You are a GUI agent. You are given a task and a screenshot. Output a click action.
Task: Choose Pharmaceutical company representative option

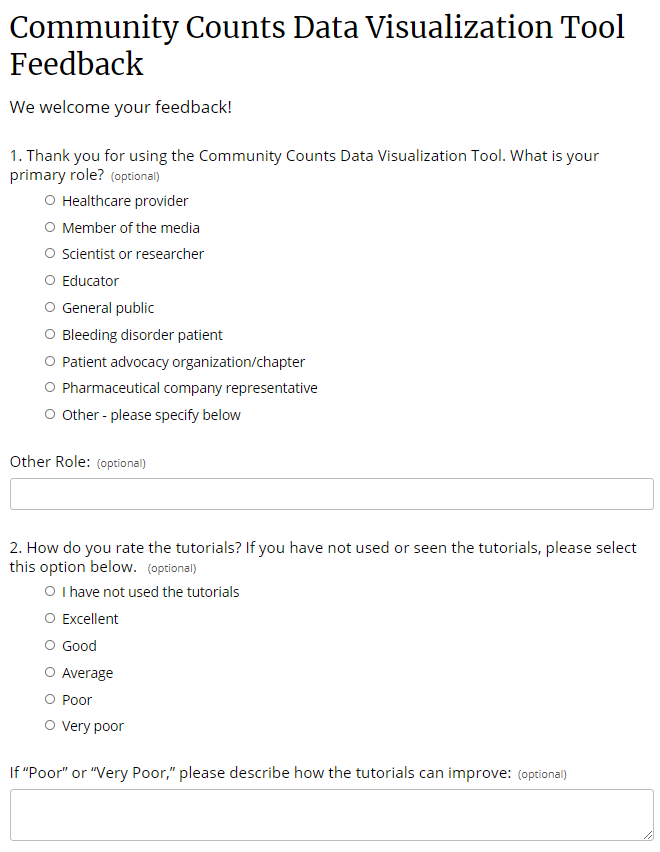pyautogui.click(x=50, y=388)
